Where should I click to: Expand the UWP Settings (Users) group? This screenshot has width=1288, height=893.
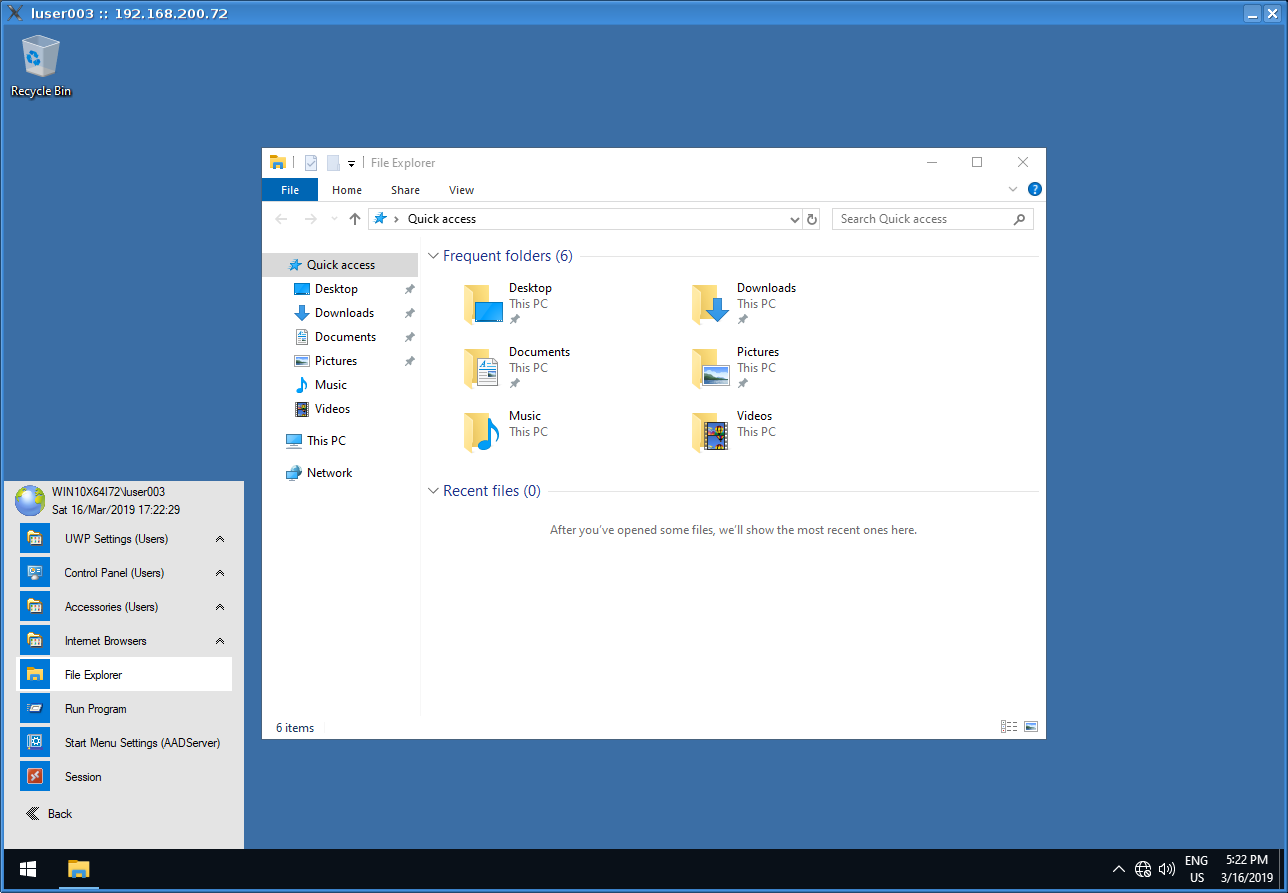[219, 539]
